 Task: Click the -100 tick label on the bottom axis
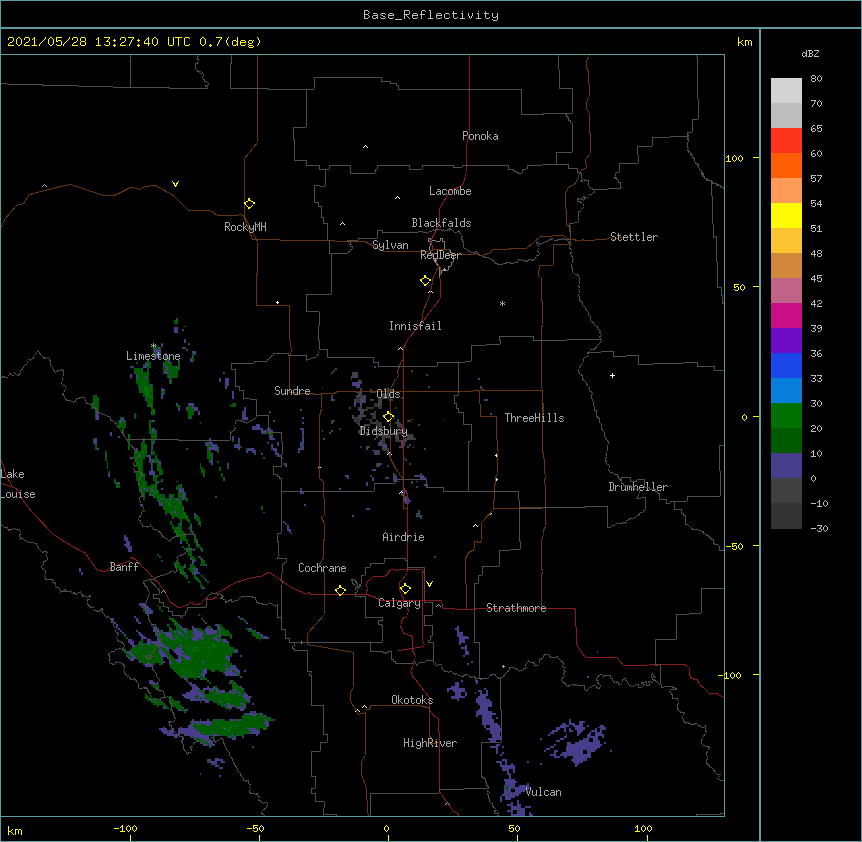pos(125,828)
